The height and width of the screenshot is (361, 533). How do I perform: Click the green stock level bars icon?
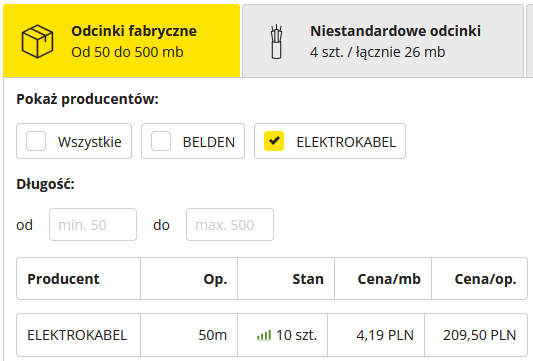tap(264, 336)
